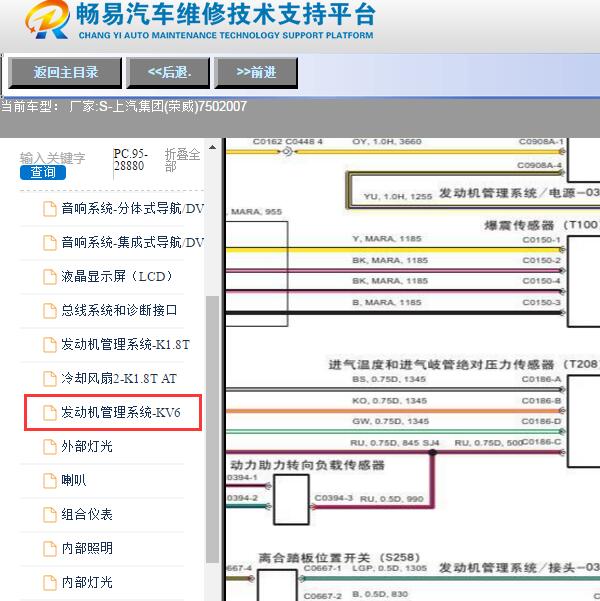Viewport: 600px width, 601px height.
Task: Go forward with the >>前进 button
Action: pos(256,73)
